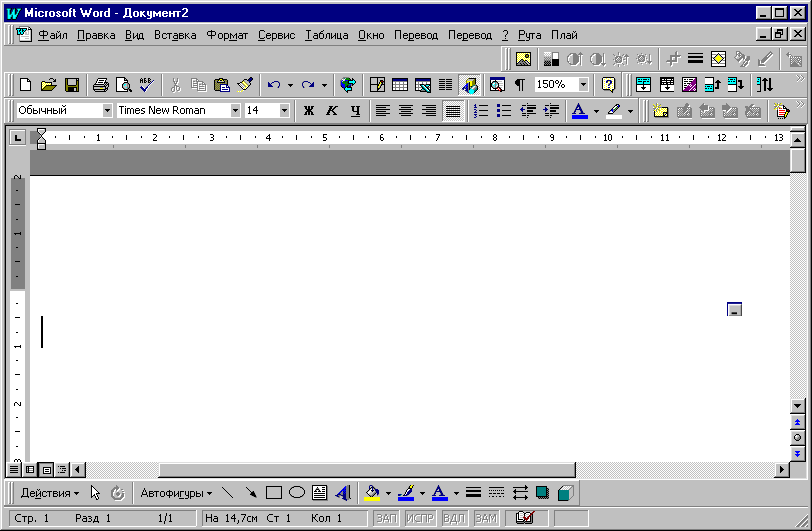Open the 150% zoom dropdown

(584, 84)
